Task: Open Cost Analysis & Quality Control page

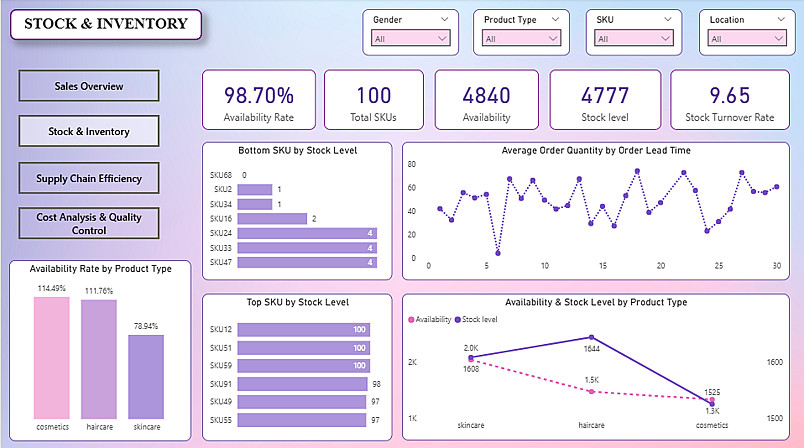Action: pyautogui.click(x=89, y=223)
